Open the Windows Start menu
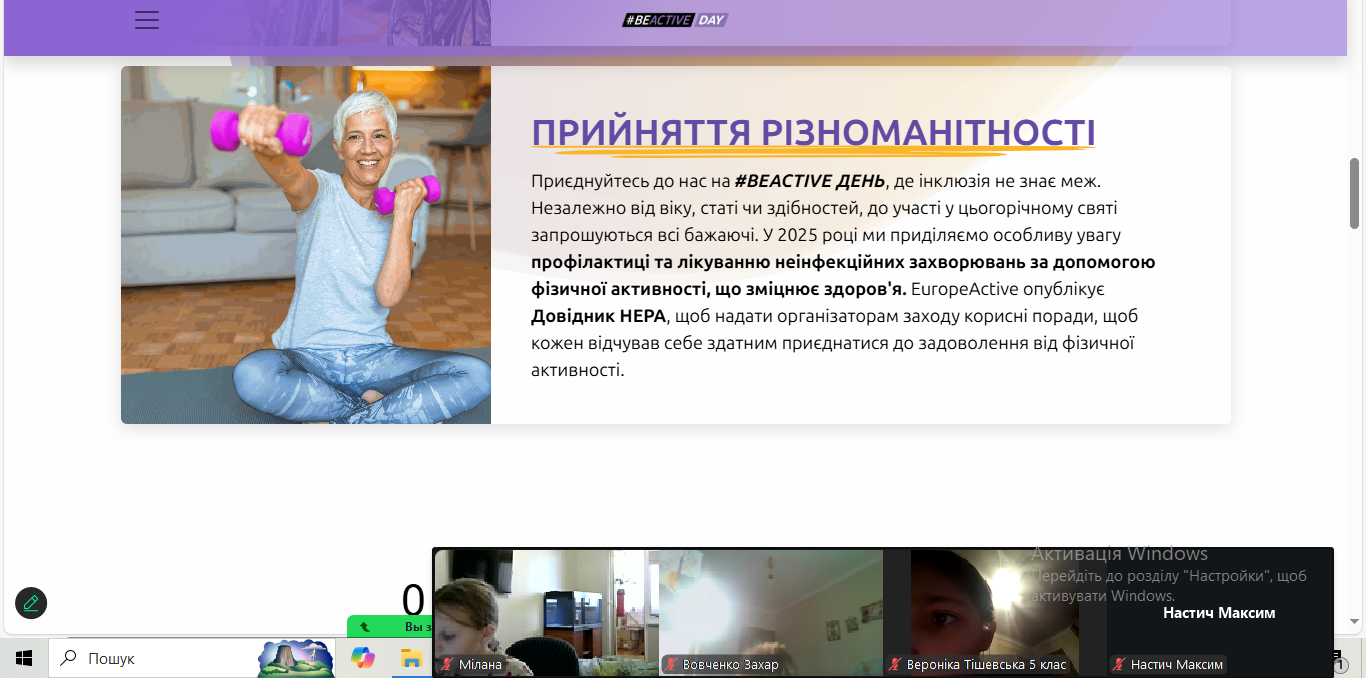1366x678 pixels. [x=24, y=658]
